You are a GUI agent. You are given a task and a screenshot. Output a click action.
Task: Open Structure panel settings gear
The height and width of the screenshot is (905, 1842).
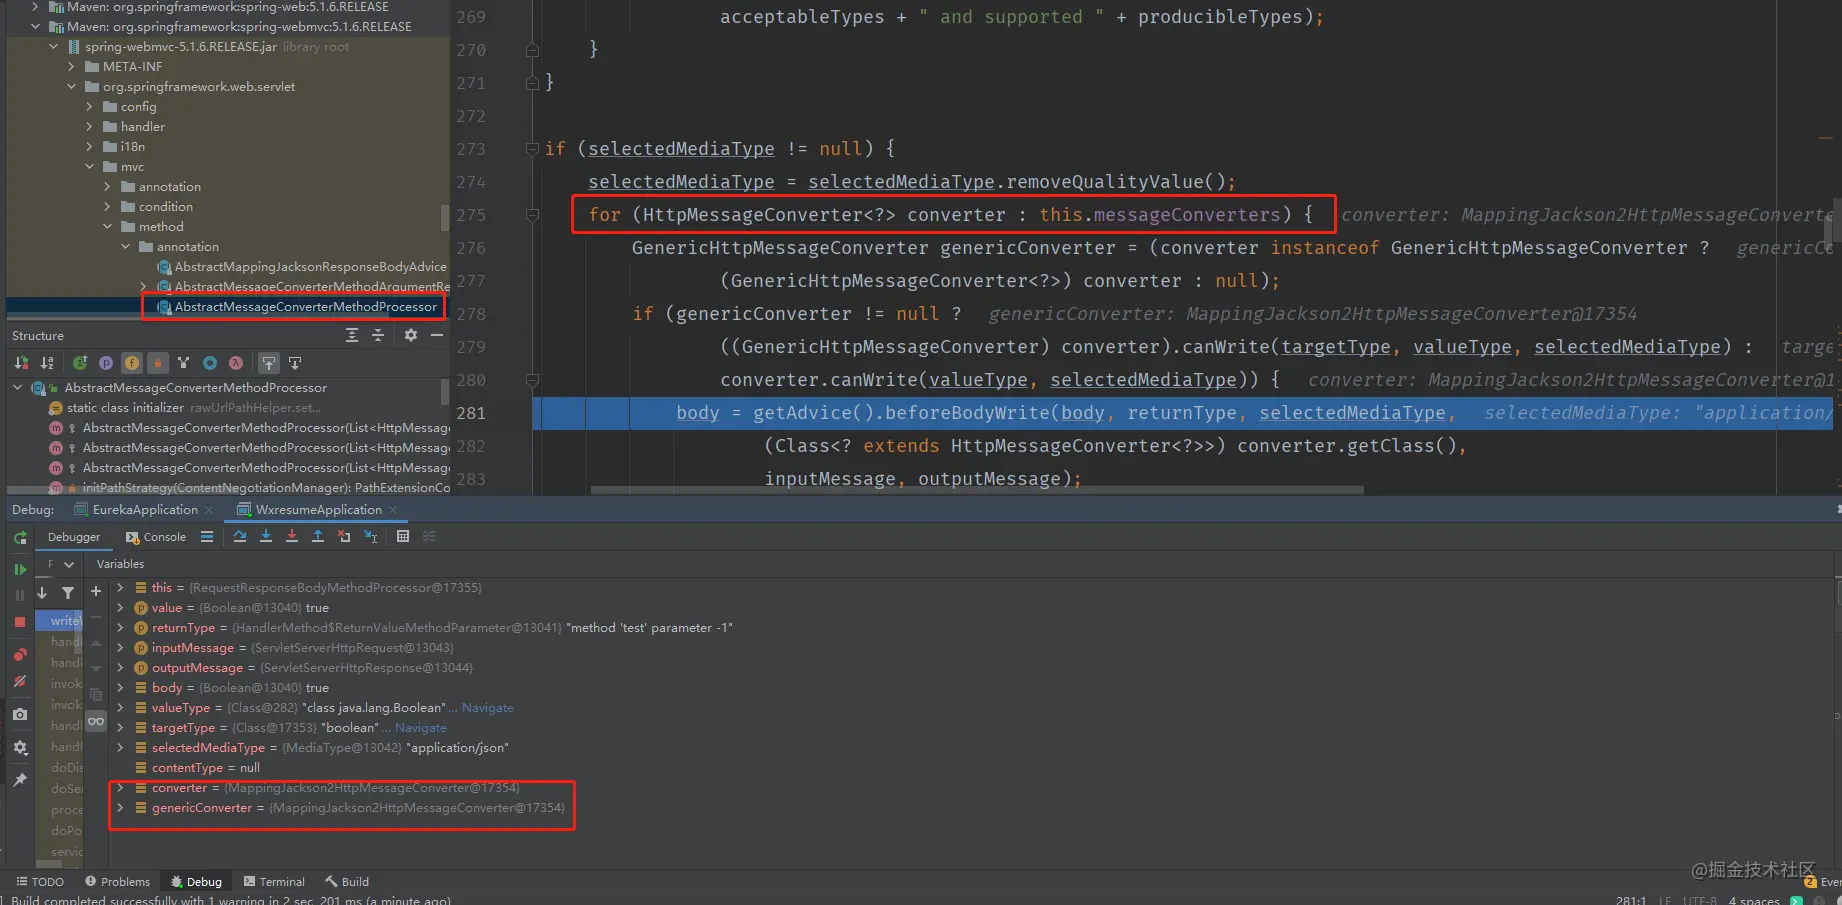pos(411,335)
